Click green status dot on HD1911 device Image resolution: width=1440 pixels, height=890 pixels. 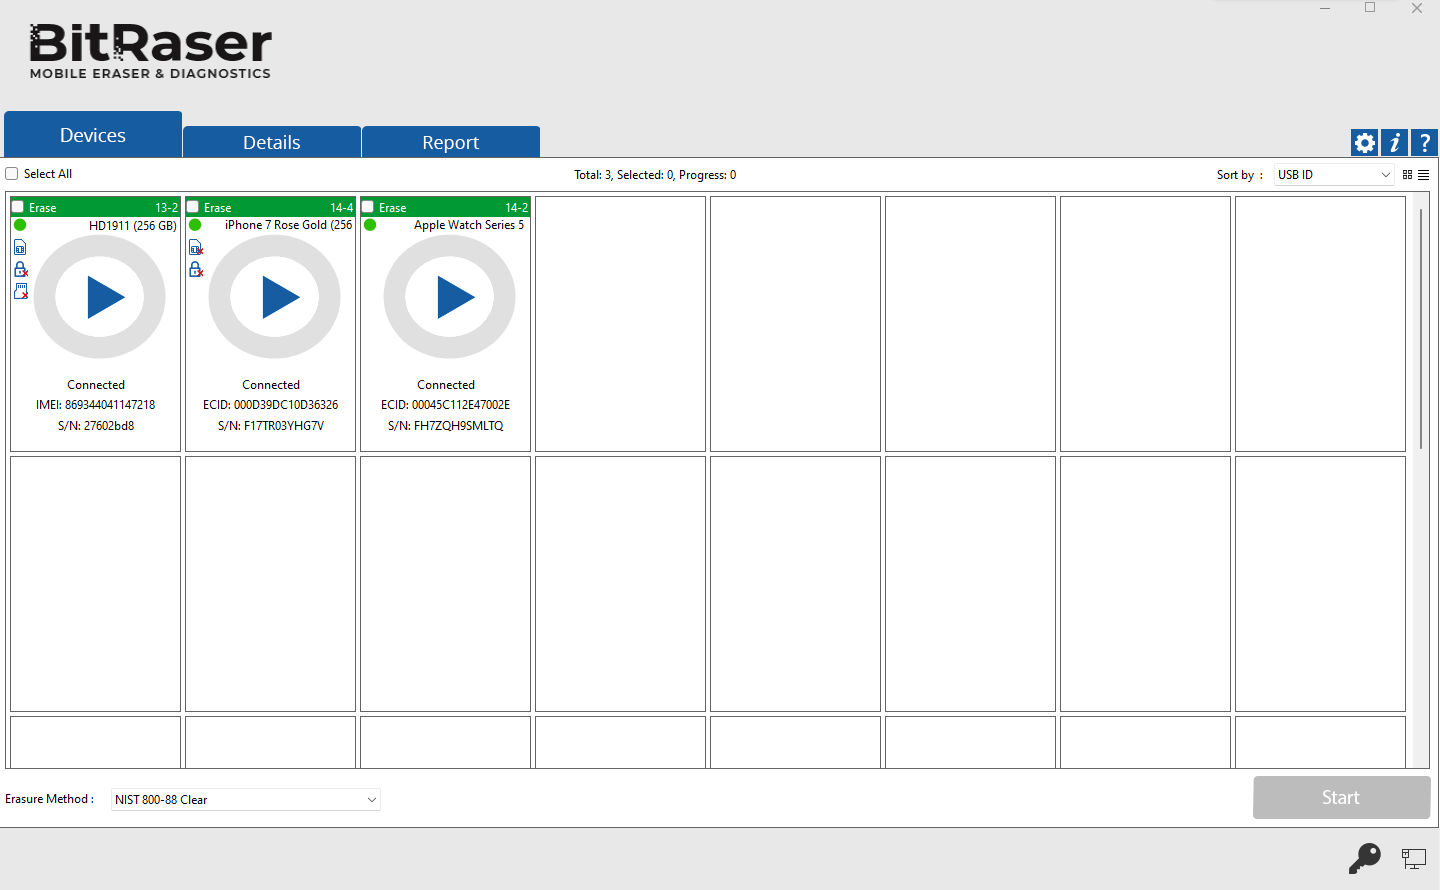click(x=20, y=225)
